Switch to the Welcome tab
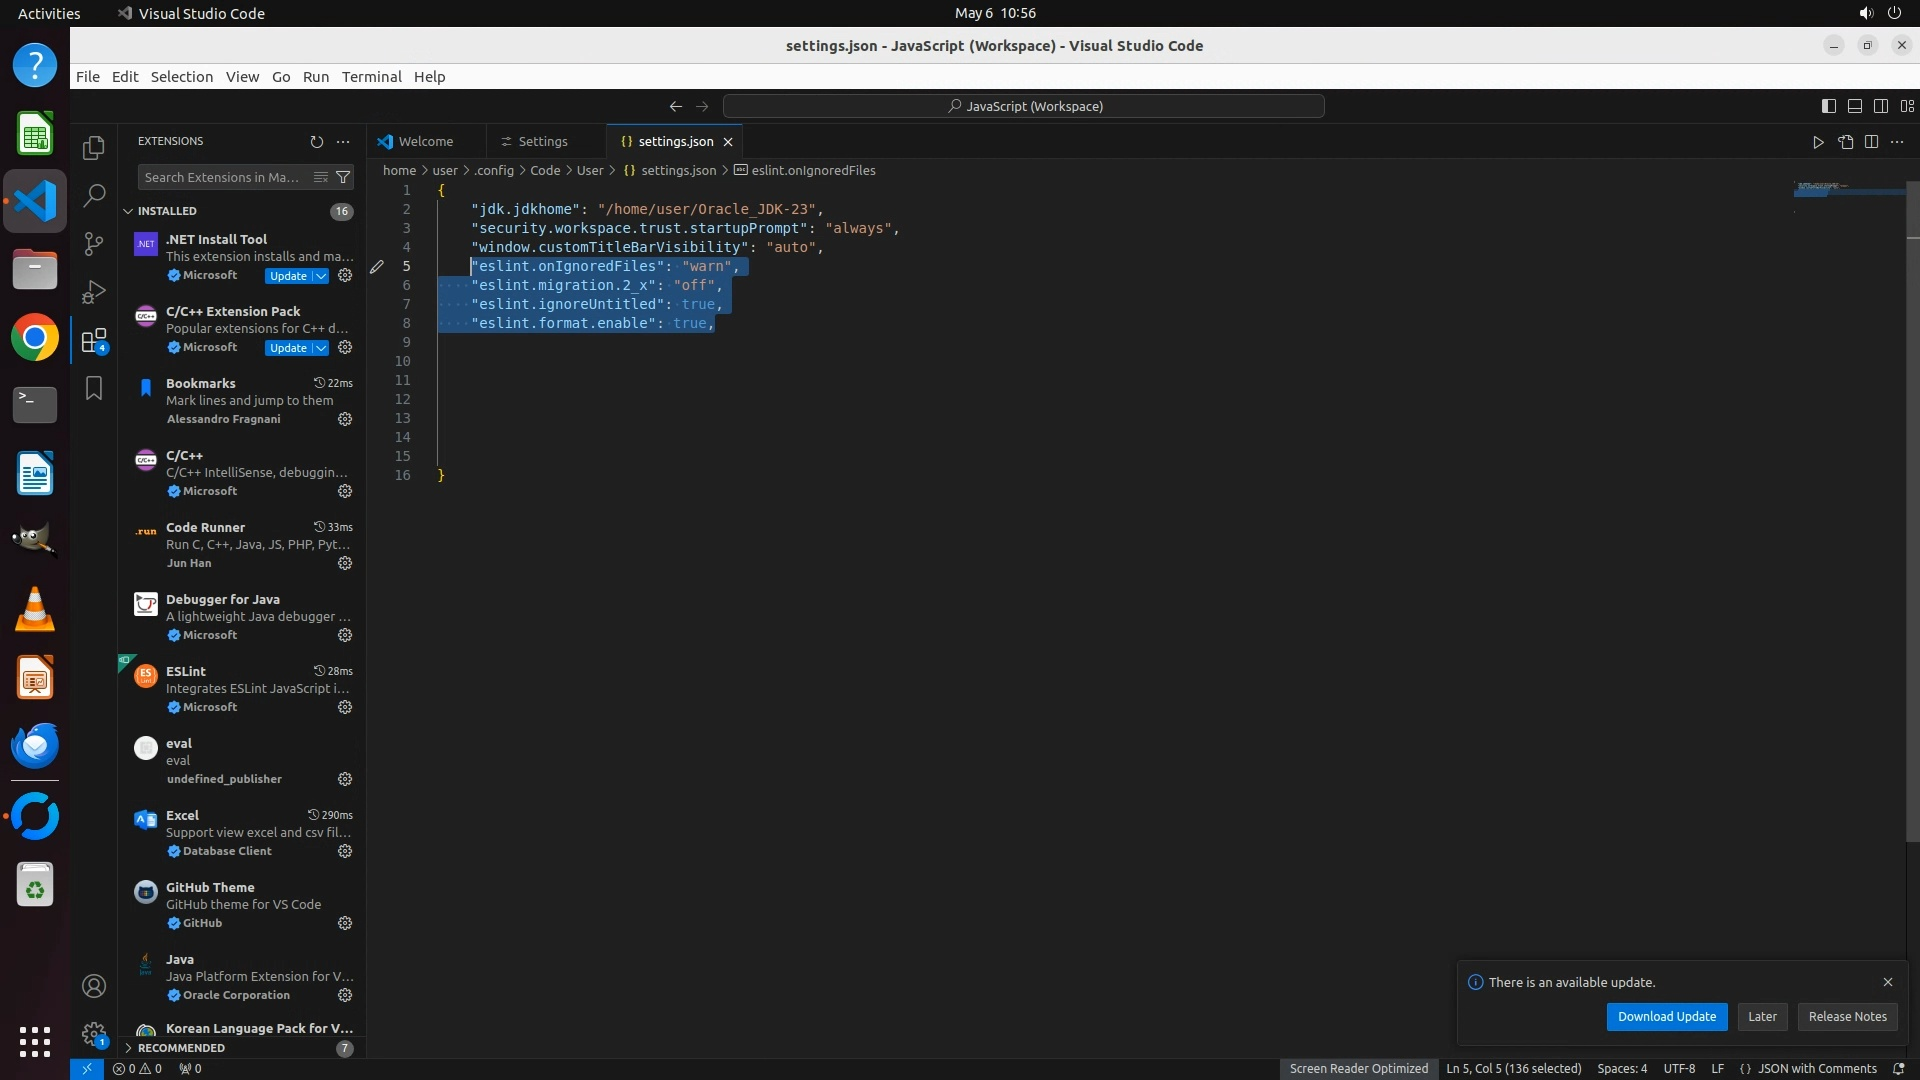 click(425, 142)
